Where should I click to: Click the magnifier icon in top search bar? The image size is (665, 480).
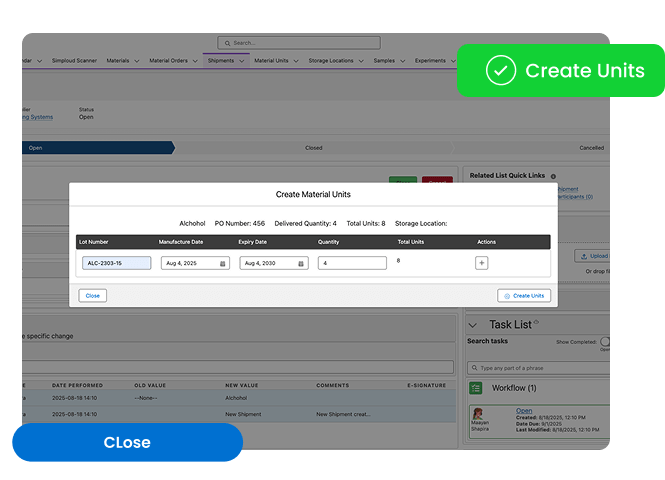pos(227,43)
